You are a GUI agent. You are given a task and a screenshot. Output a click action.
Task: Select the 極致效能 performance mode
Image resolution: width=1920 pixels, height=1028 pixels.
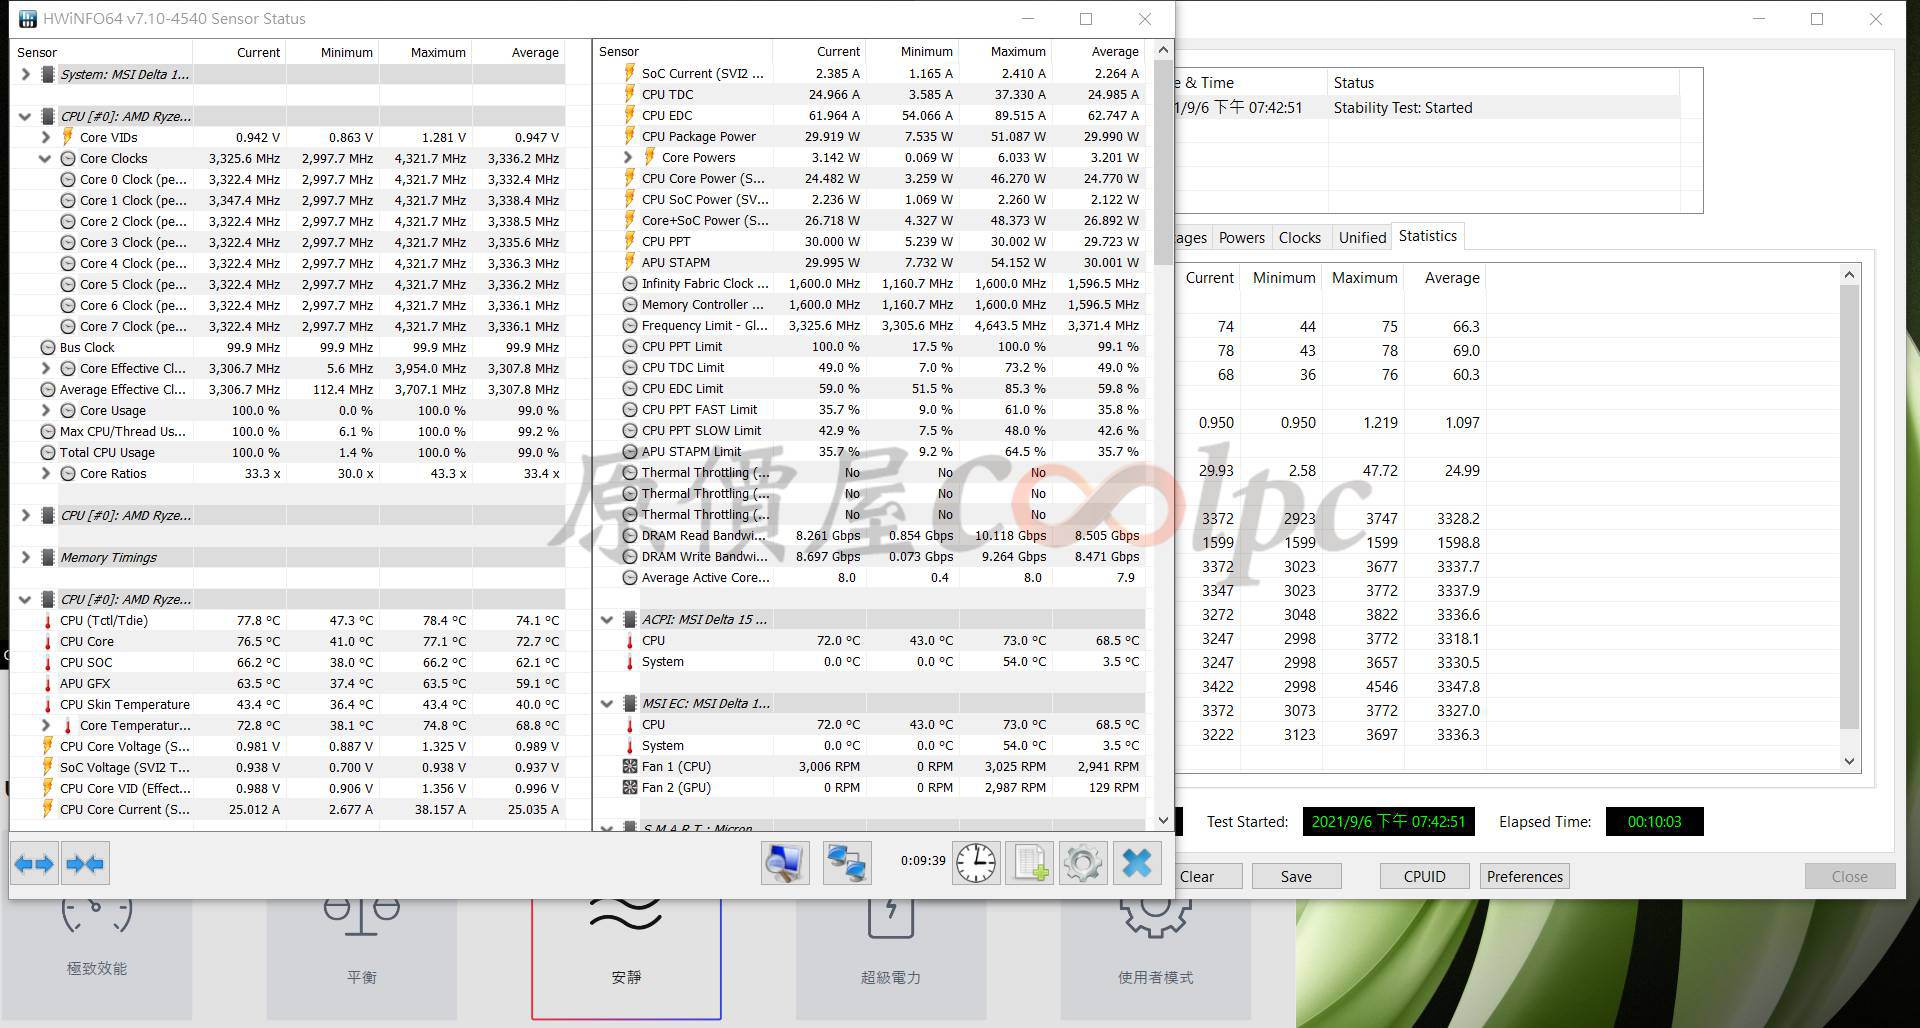pos(97,940)
